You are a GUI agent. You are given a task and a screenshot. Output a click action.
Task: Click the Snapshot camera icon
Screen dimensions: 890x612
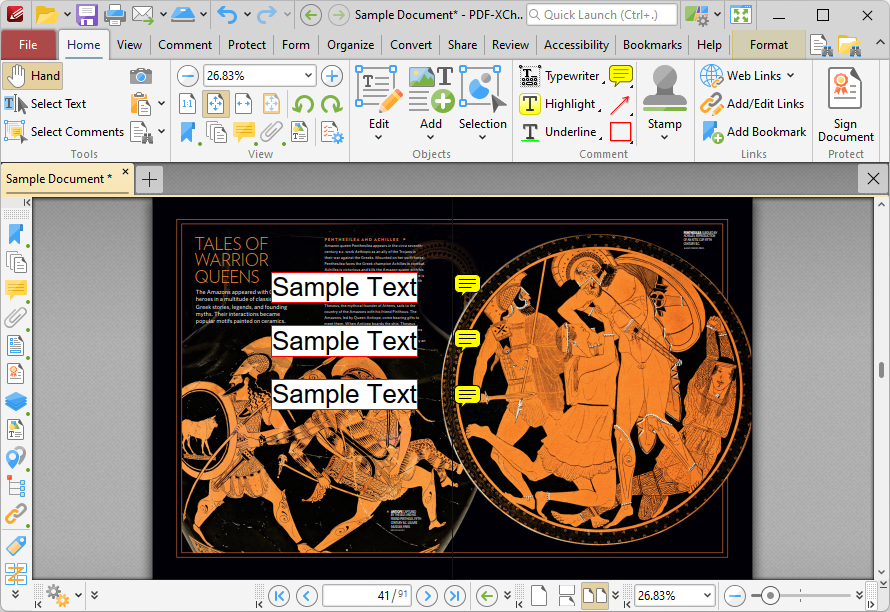click(140, 76)
